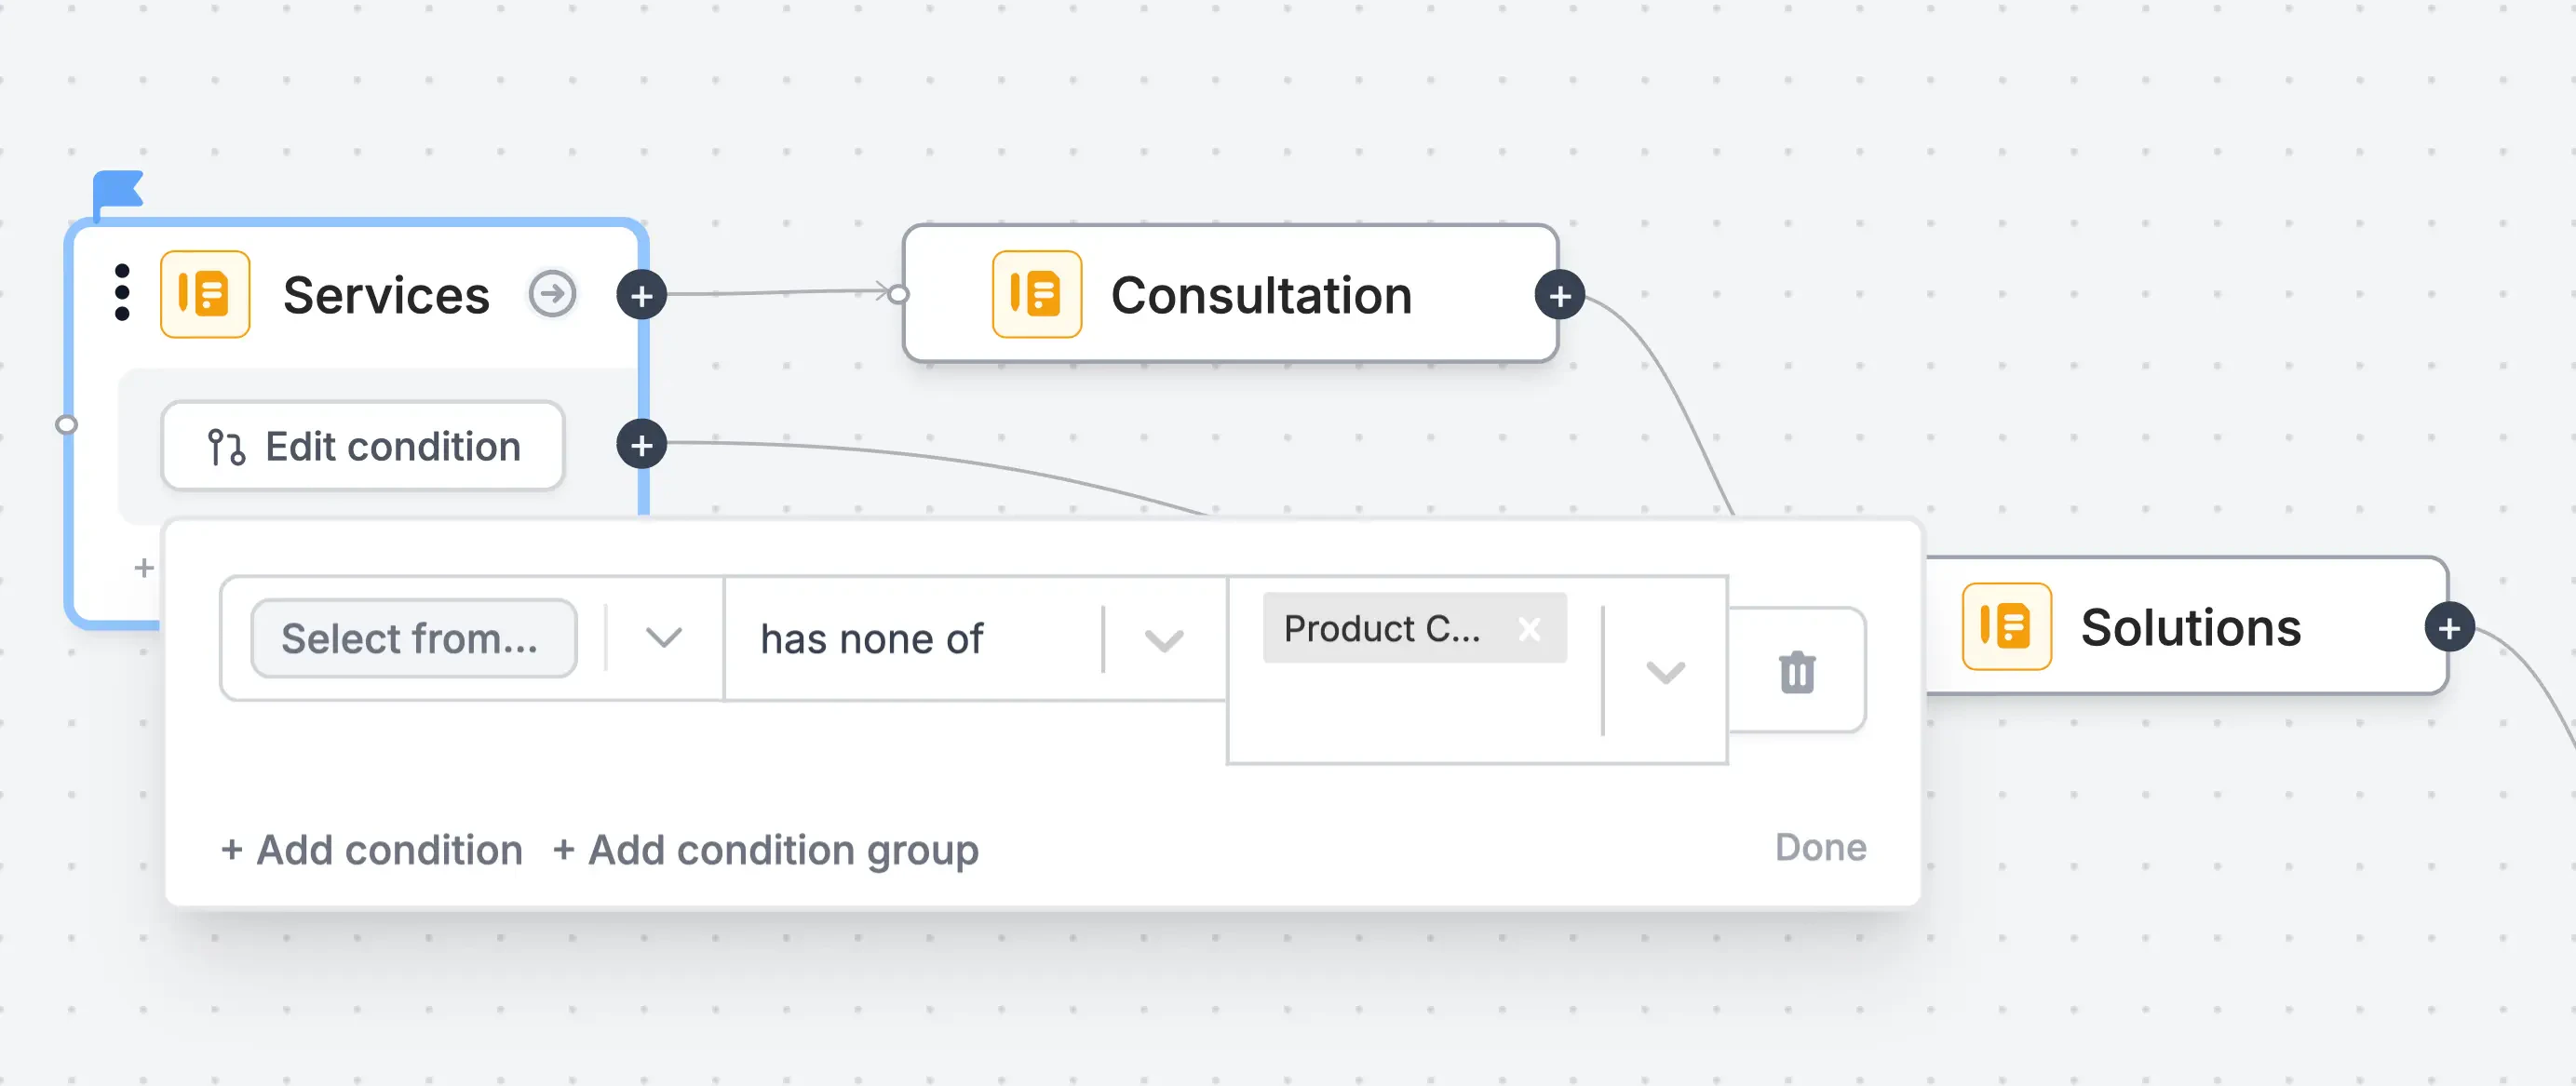
Task: Click the Consultation block form icon
Action: [1037, 295]
